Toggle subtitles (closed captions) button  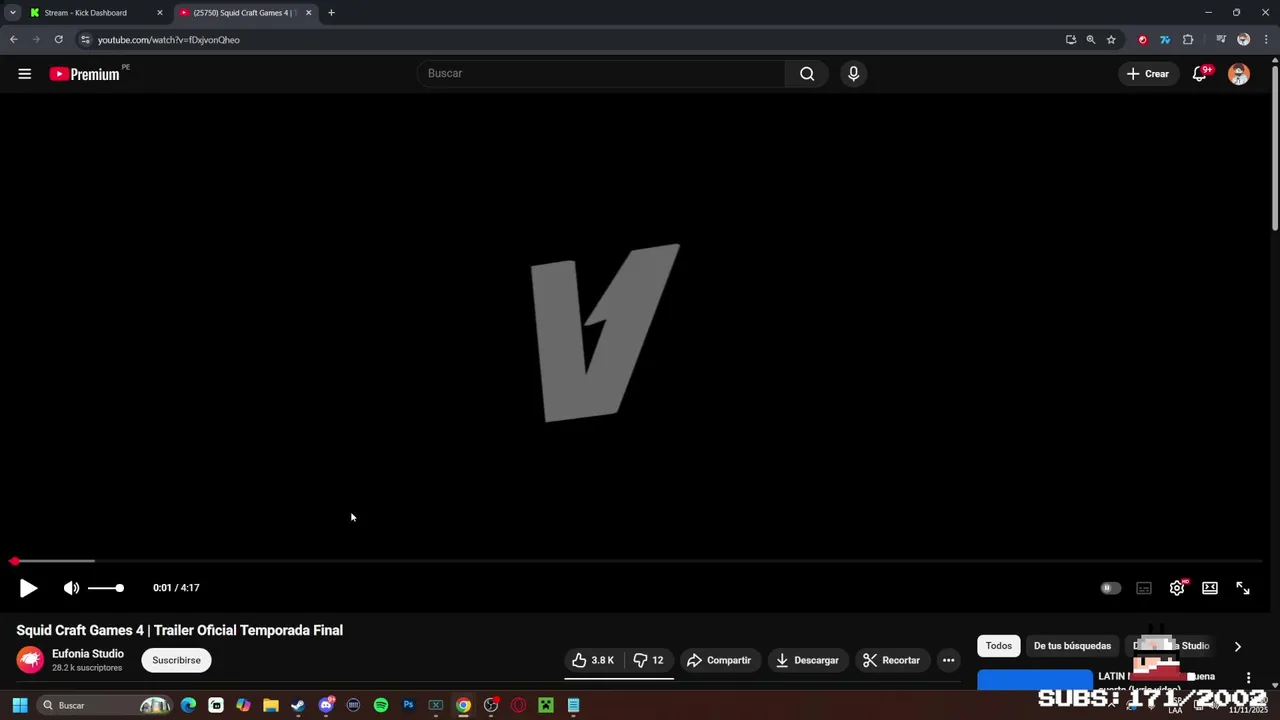point(1144,588)
